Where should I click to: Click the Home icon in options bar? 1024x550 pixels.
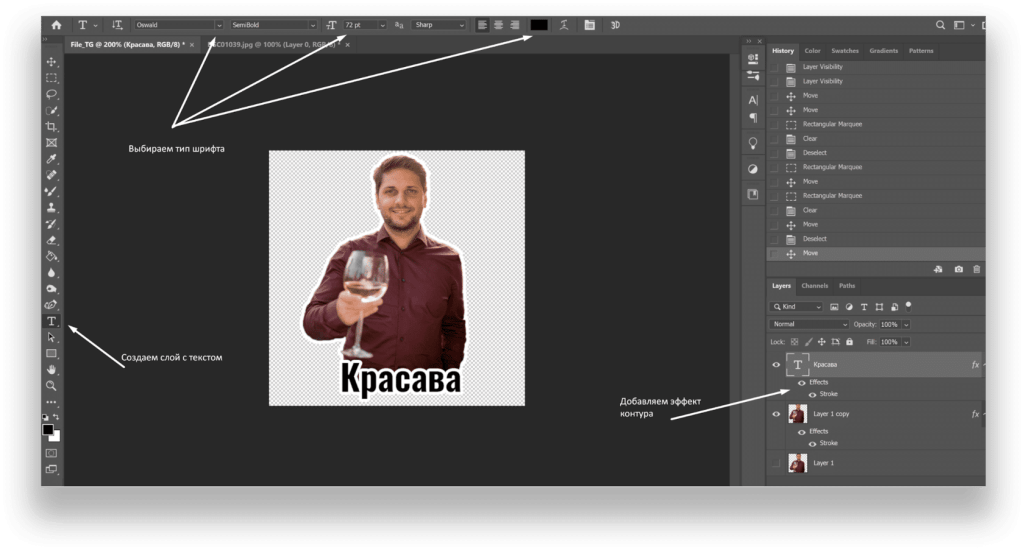[x=56, y=24]
